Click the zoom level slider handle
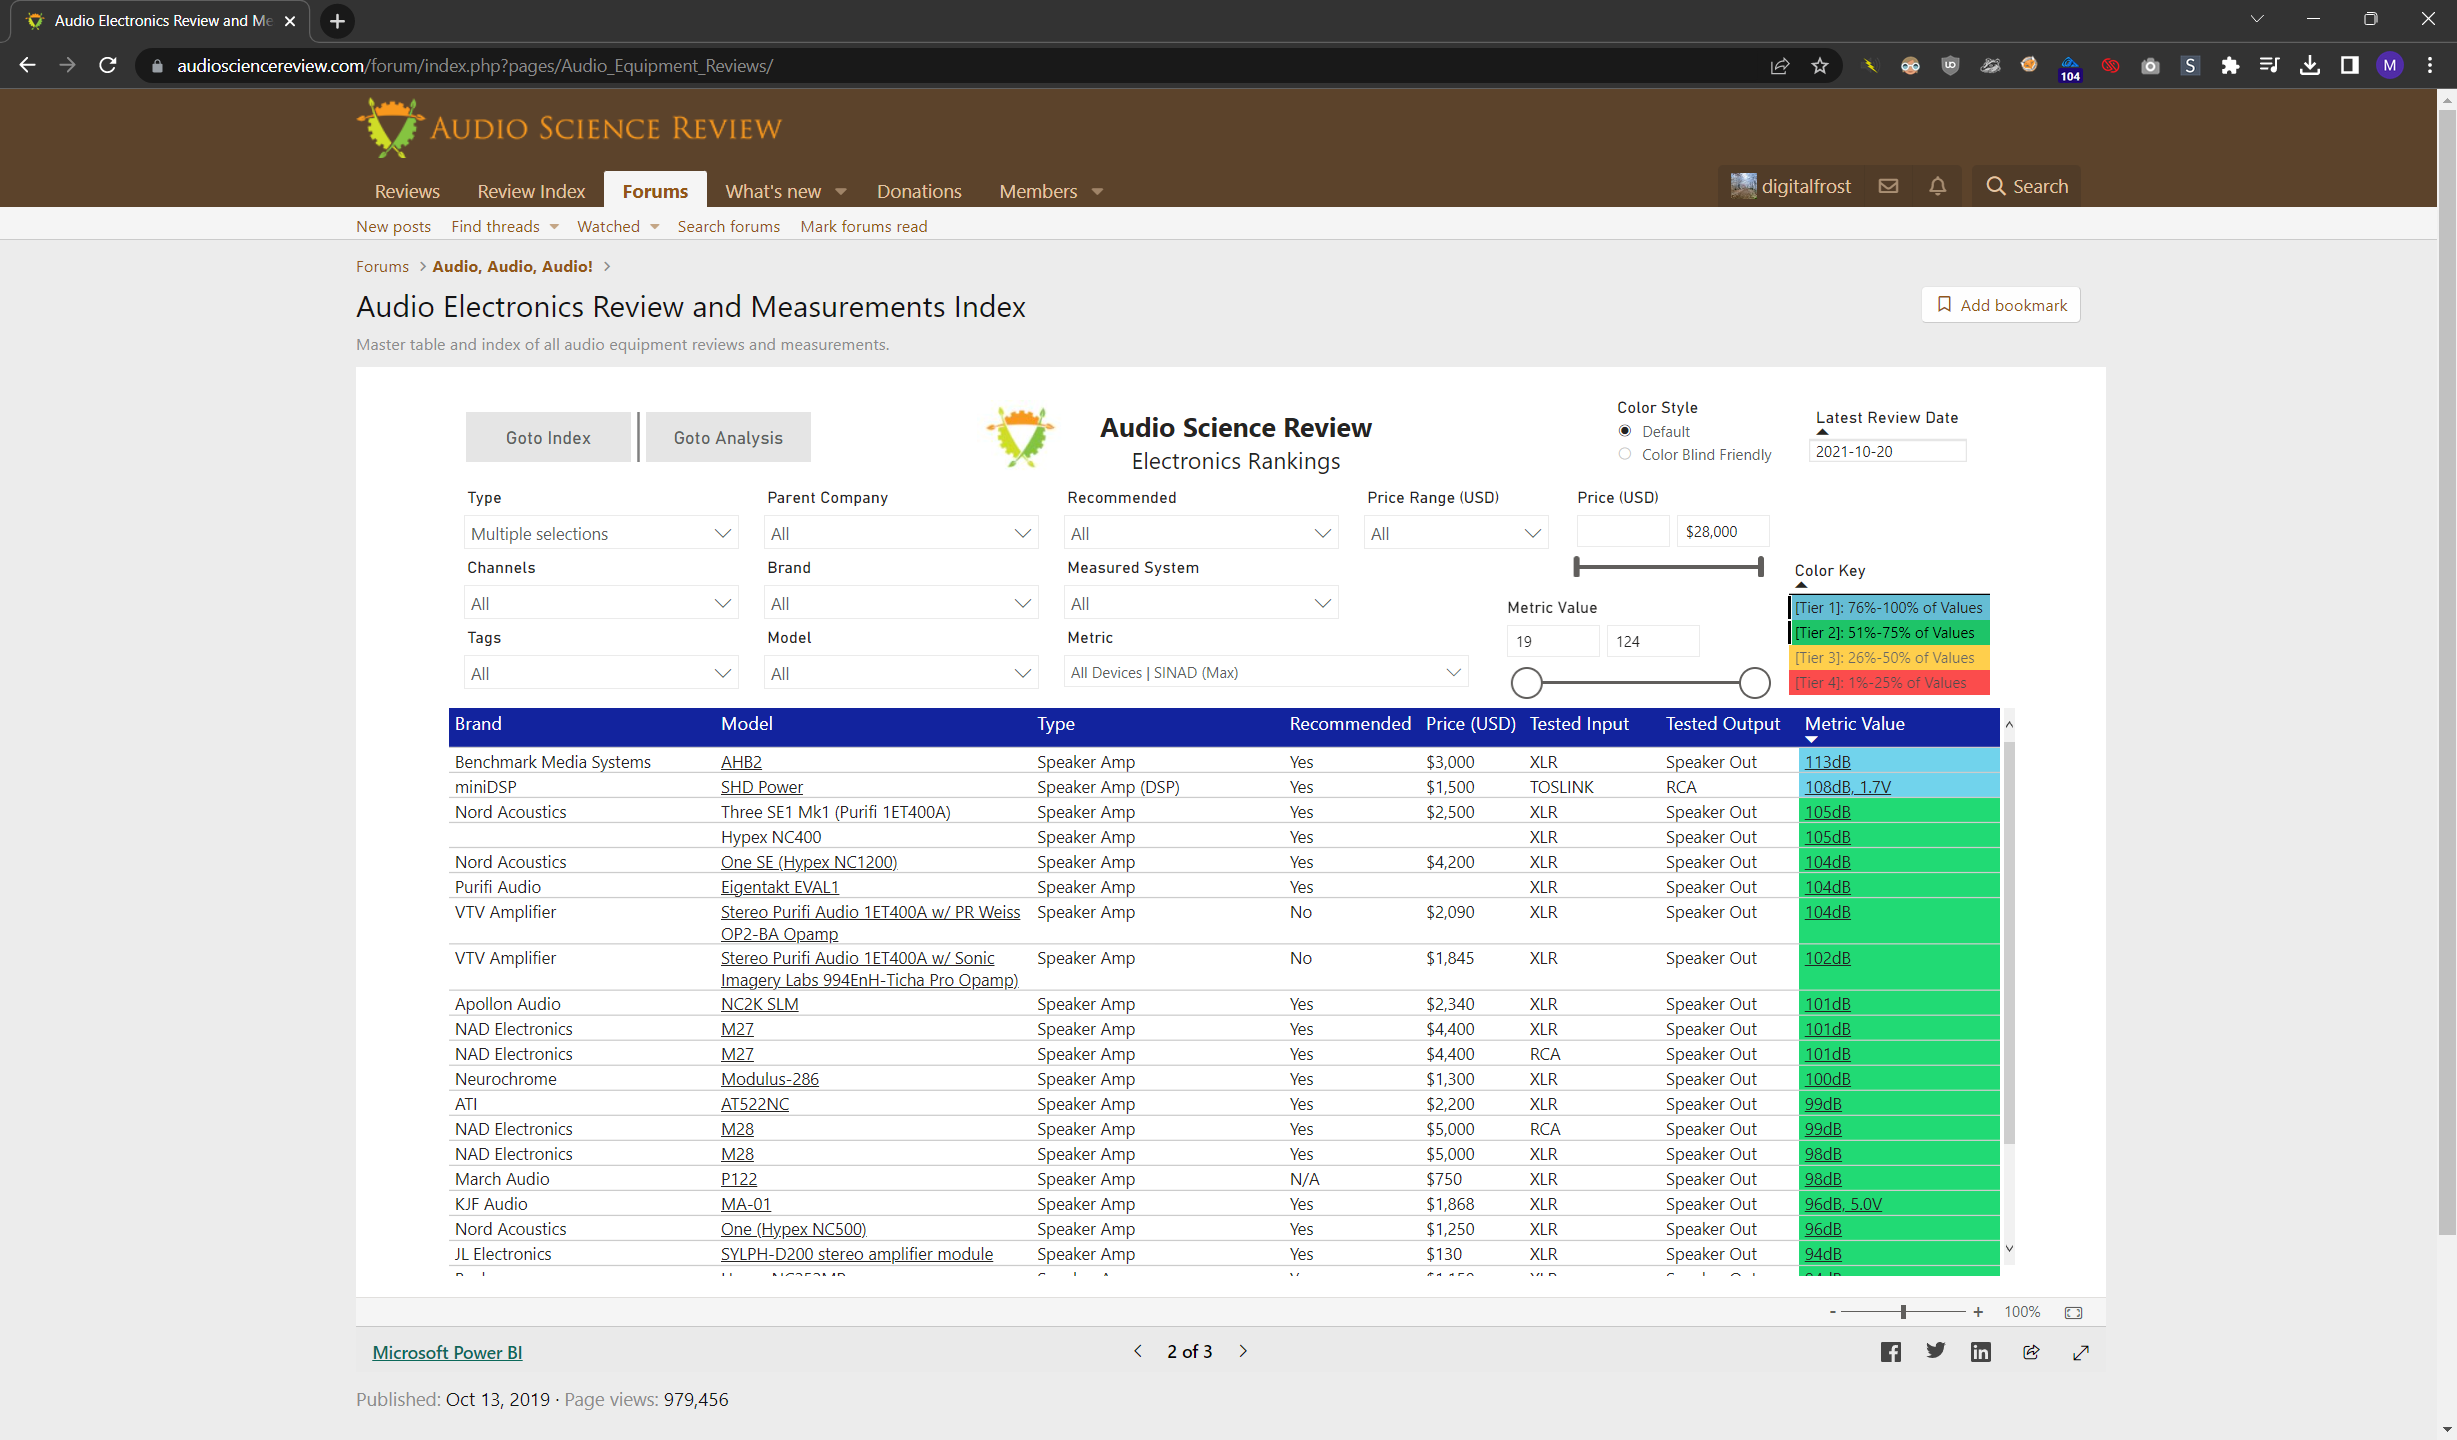Screen dimensions: 2457x1440 (x=1903, y=1312)
